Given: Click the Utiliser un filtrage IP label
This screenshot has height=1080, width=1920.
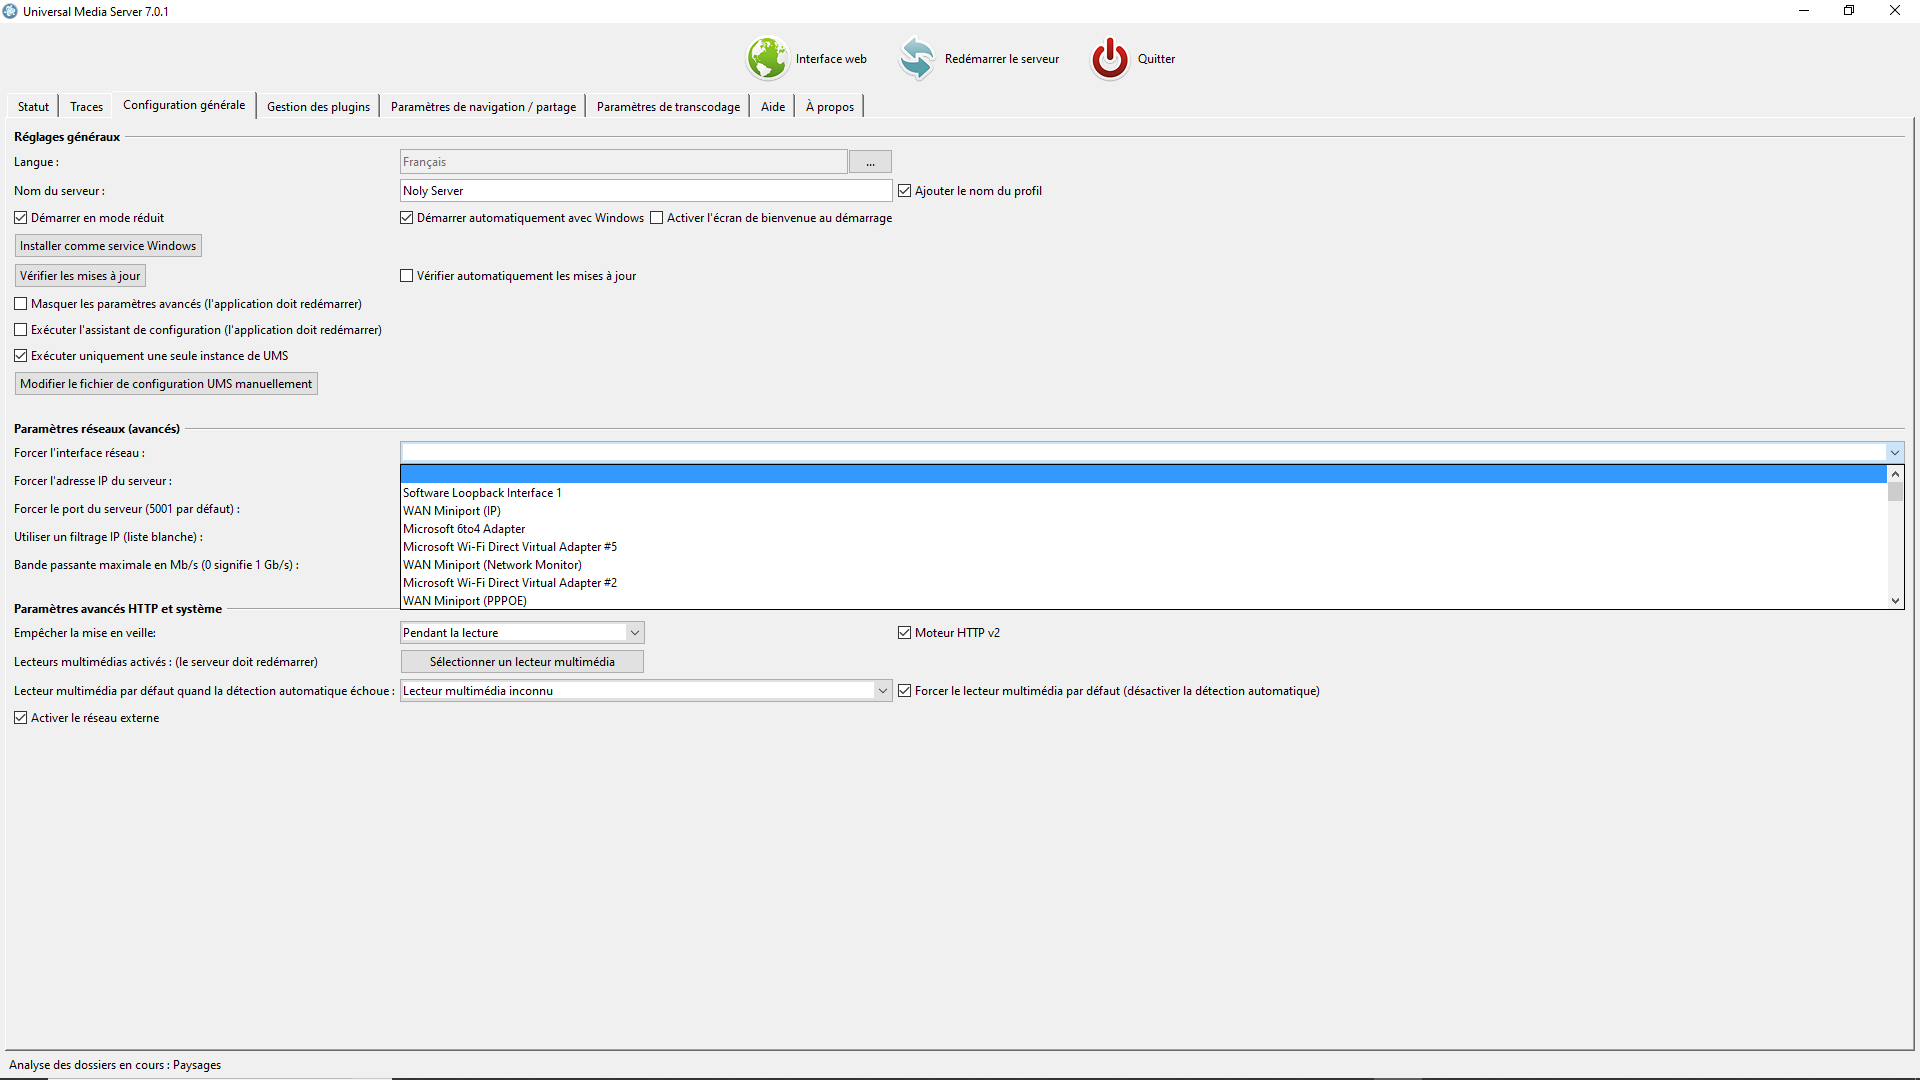Looking at the screenshot, I should tap(108, 537).
